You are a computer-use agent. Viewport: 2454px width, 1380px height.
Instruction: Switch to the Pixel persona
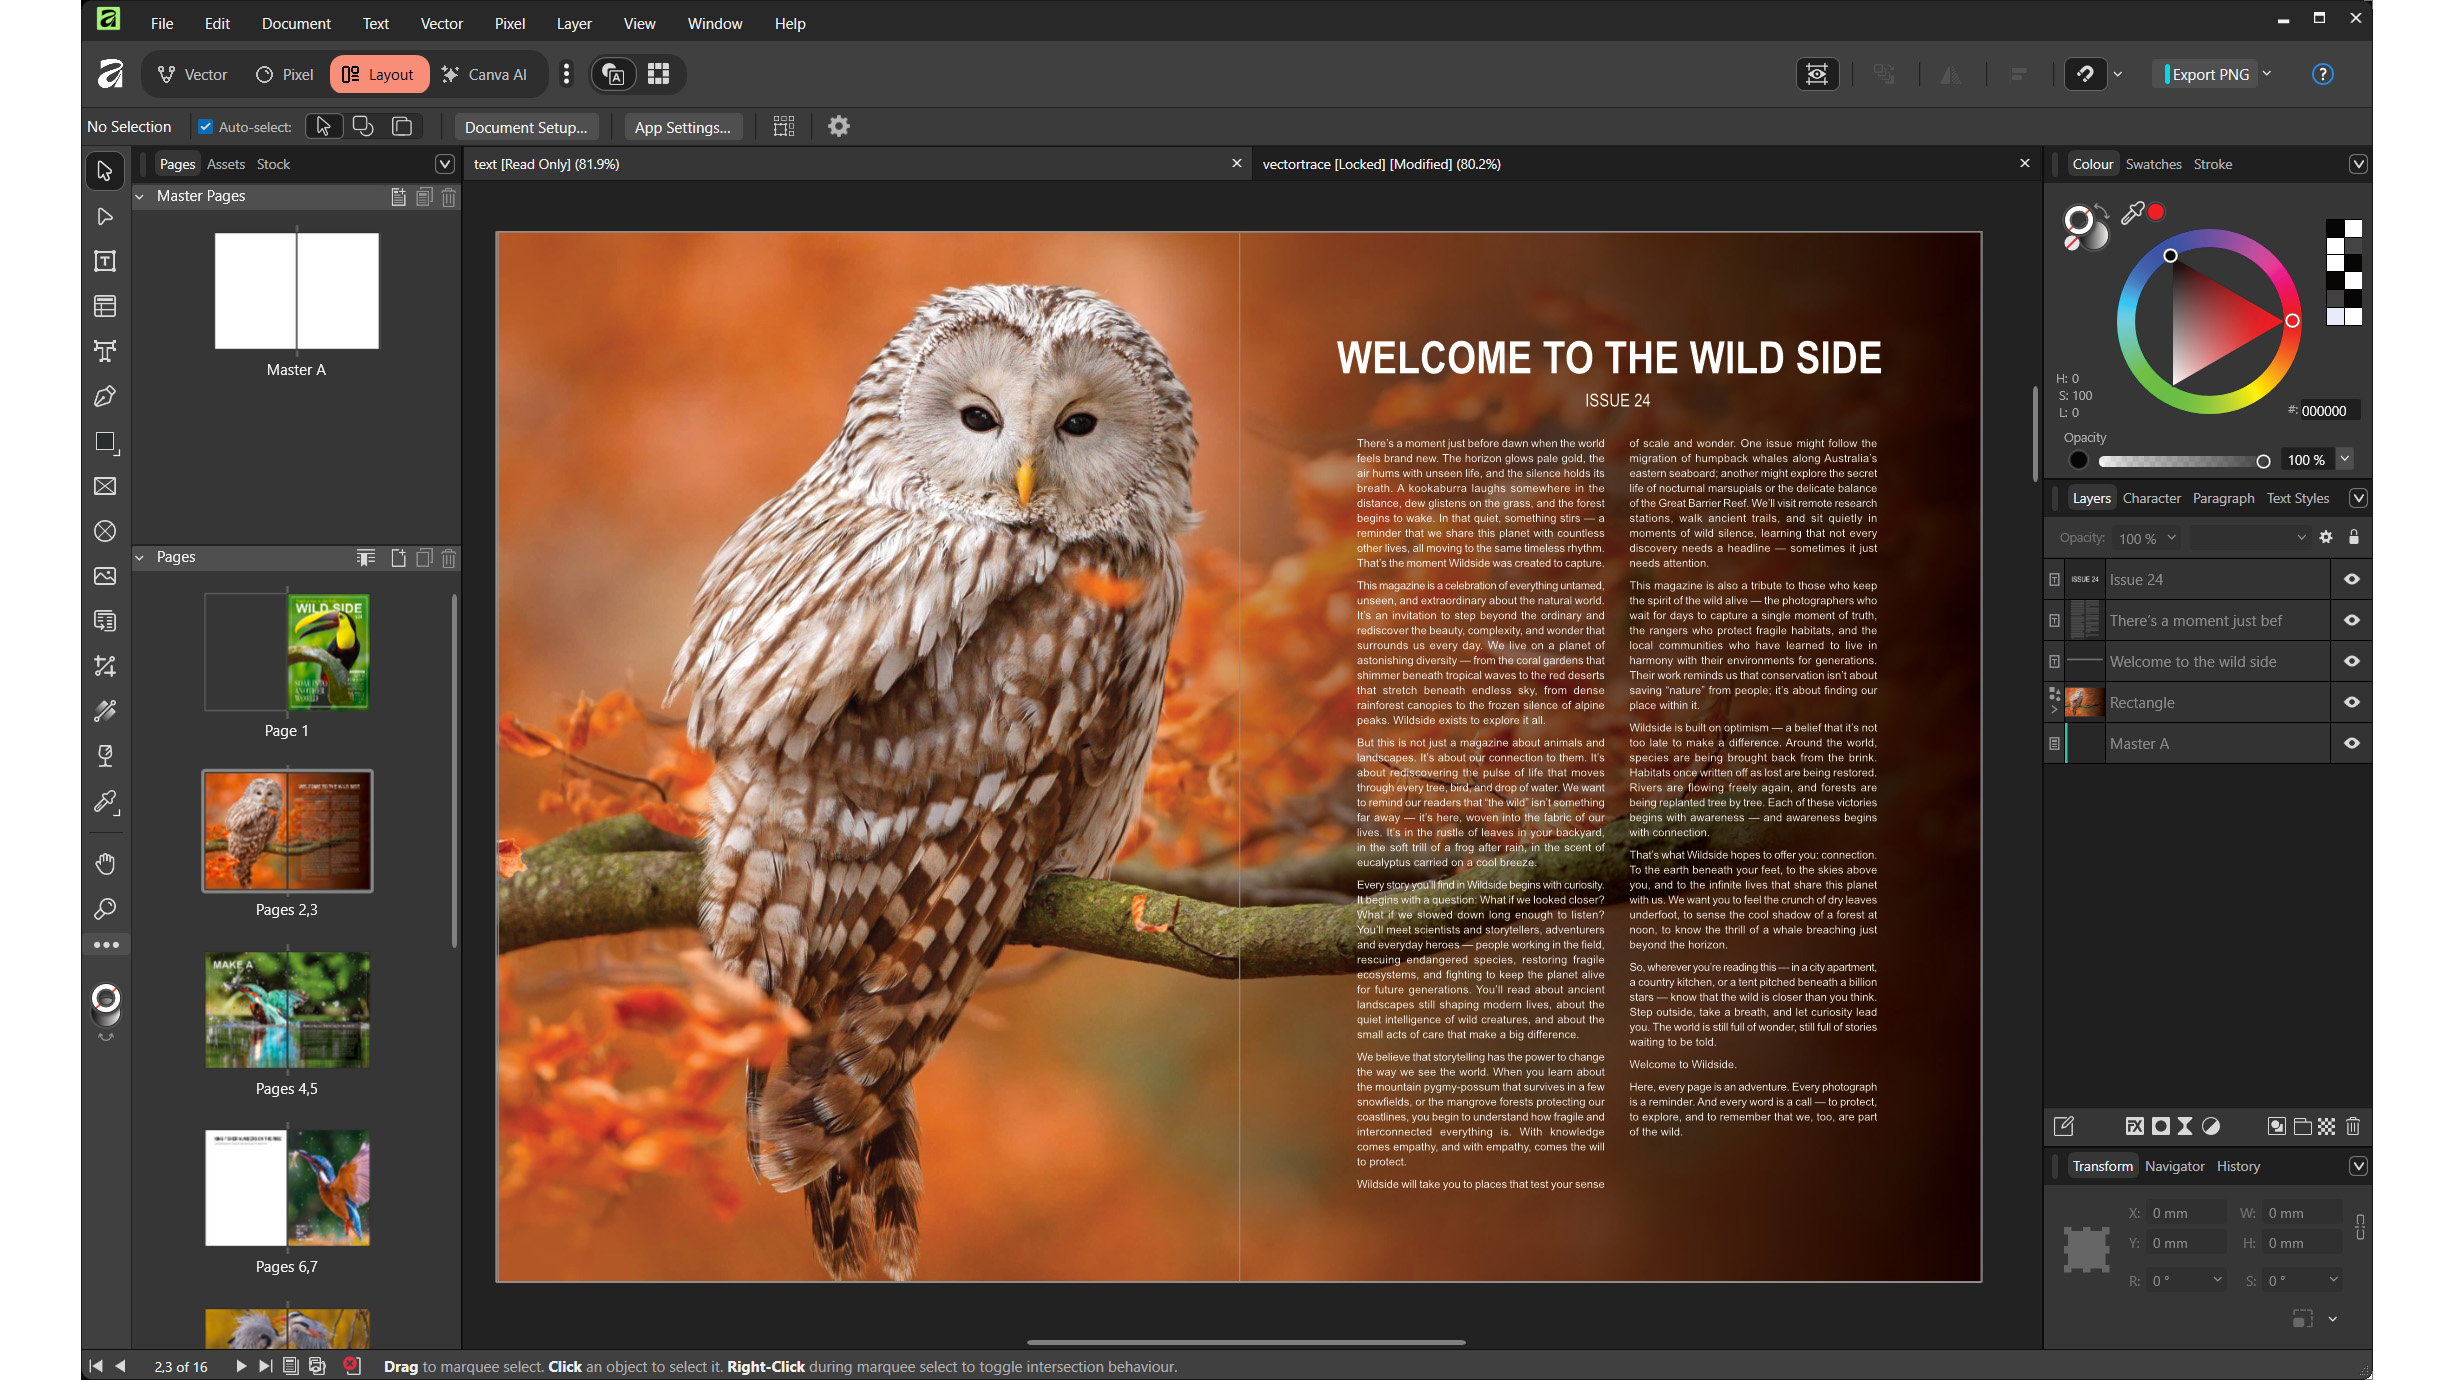(283, 74)
